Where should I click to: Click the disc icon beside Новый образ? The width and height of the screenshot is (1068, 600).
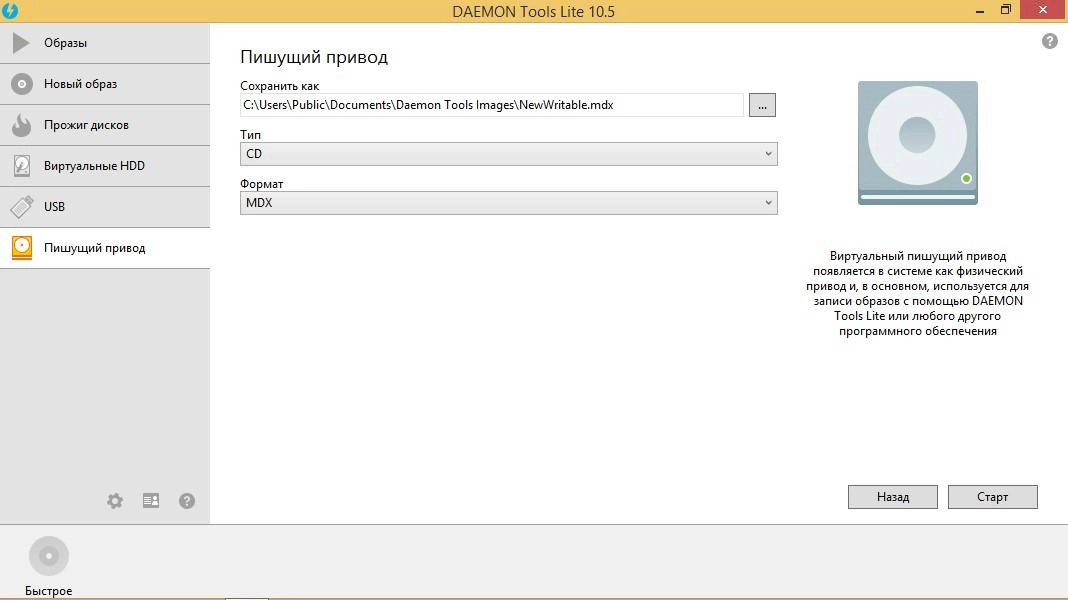pos(22,84)
